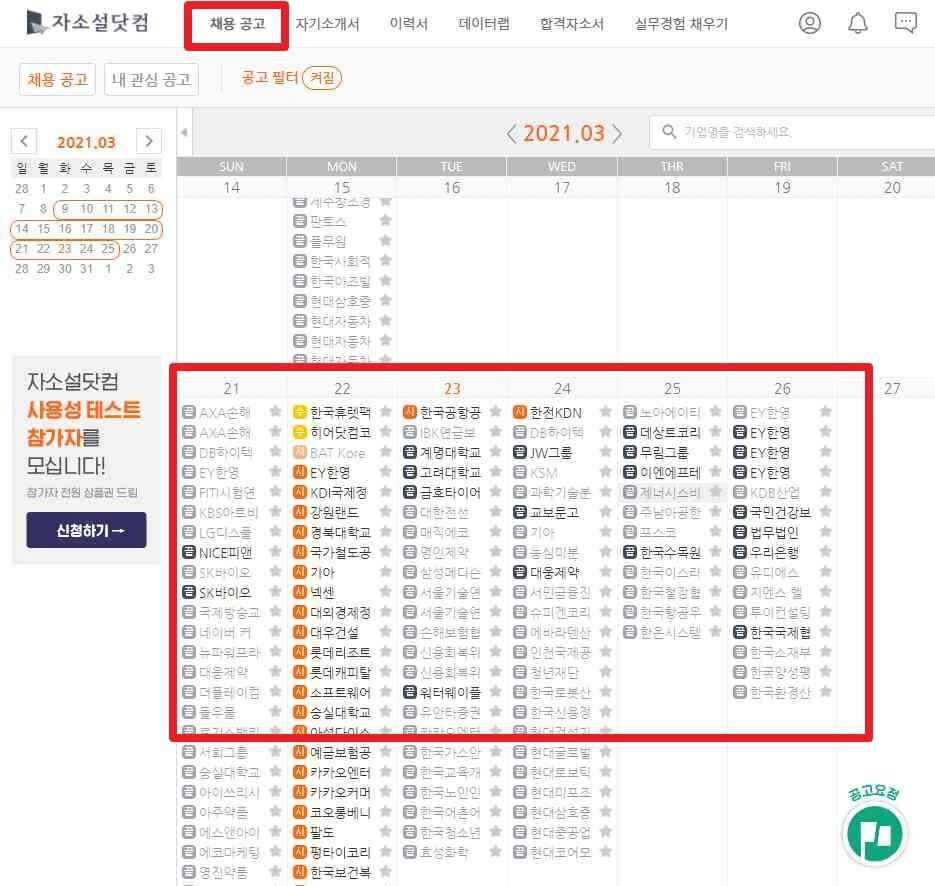Open the 이엔에프테 job posting

(x=670, y=472)
